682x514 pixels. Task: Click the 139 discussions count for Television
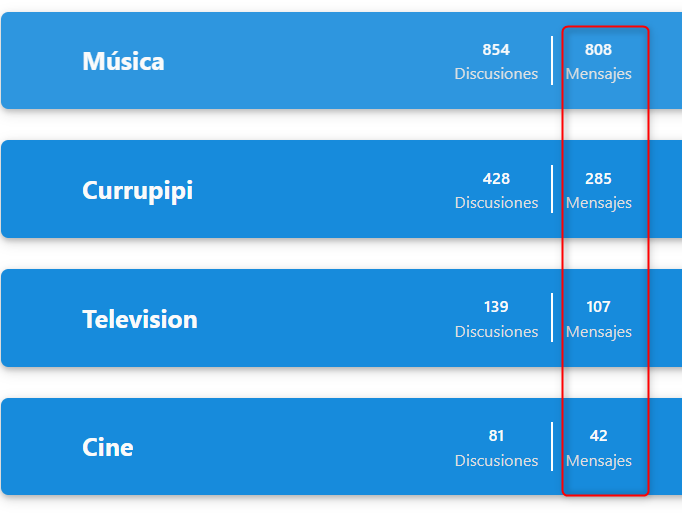pos(496,307)
